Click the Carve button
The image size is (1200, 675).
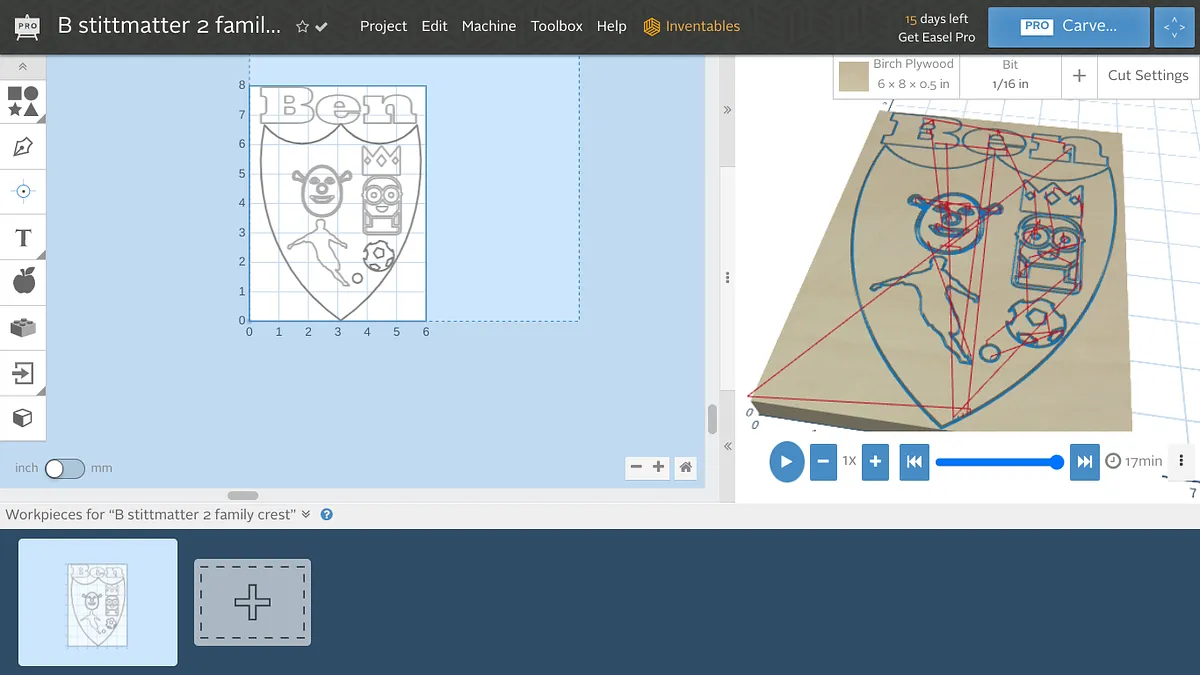click(1068, 27)
